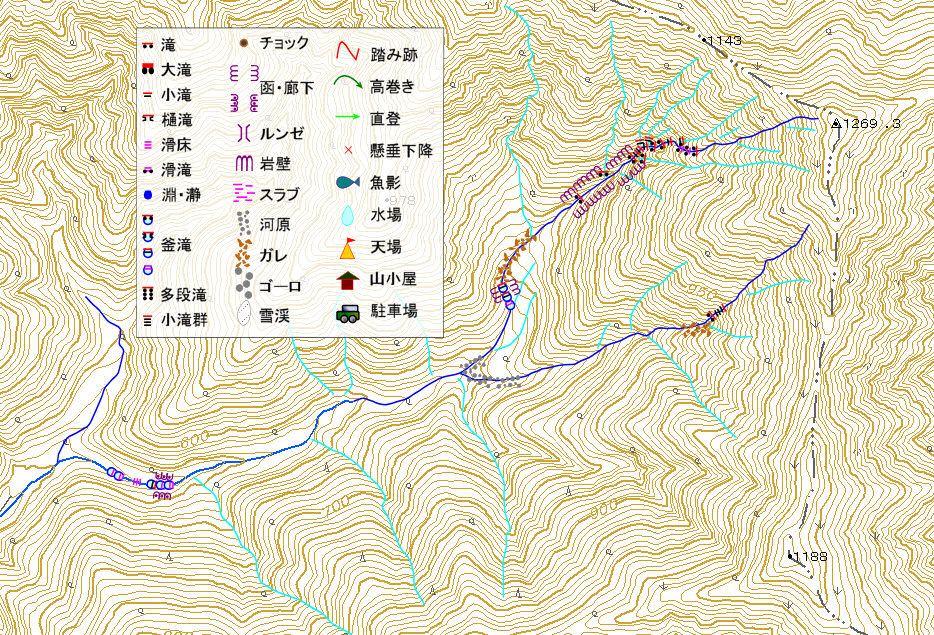Click the brown scree icon for ガレ

(243, 254)
